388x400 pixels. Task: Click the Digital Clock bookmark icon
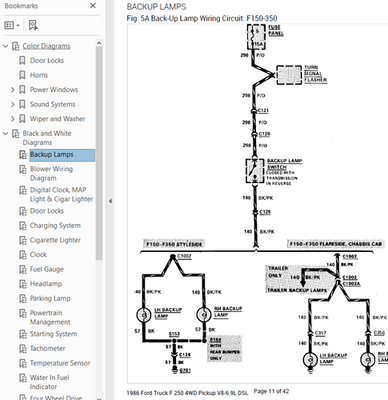23,190
